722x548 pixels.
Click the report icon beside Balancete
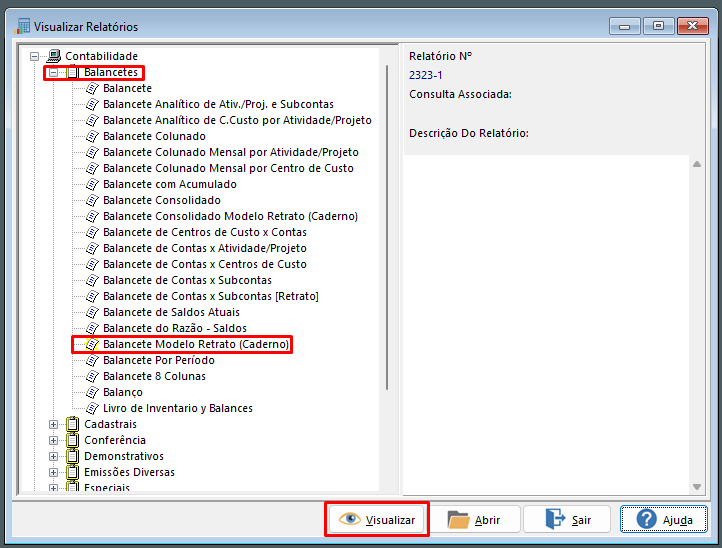coord(93,88)
